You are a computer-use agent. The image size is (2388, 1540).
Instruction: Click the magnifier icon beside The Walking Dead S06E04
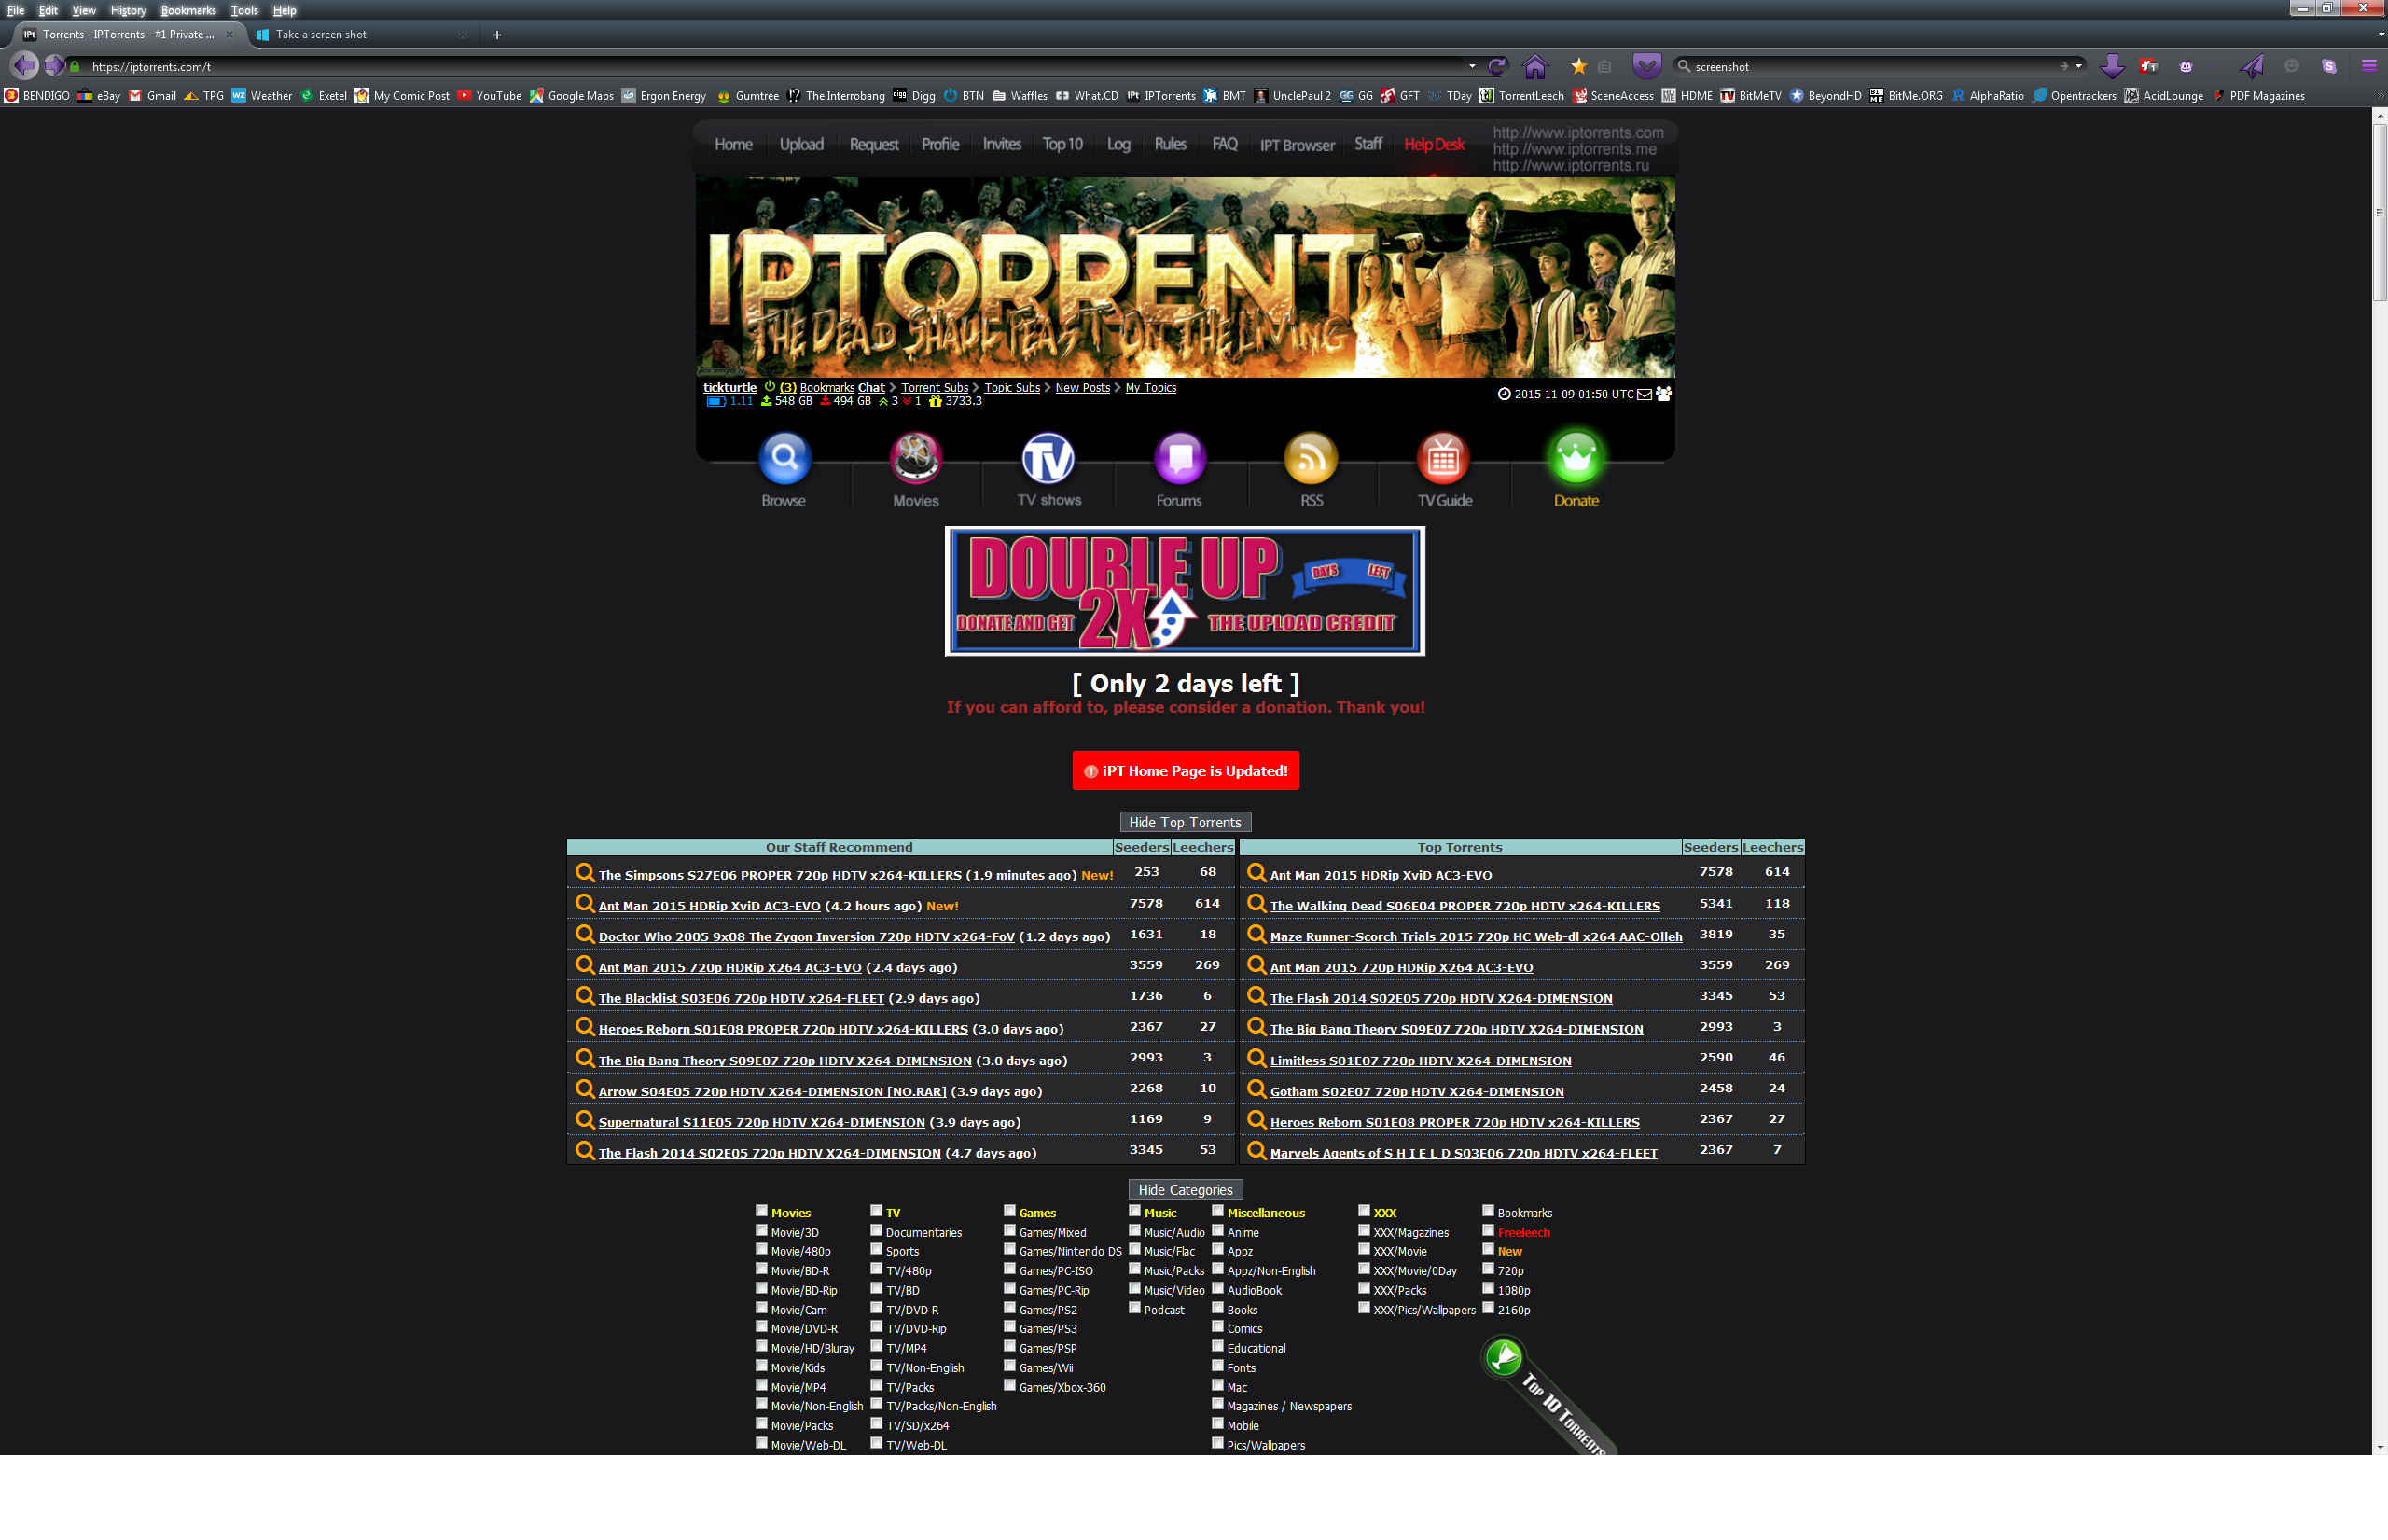pos(1257,904)
